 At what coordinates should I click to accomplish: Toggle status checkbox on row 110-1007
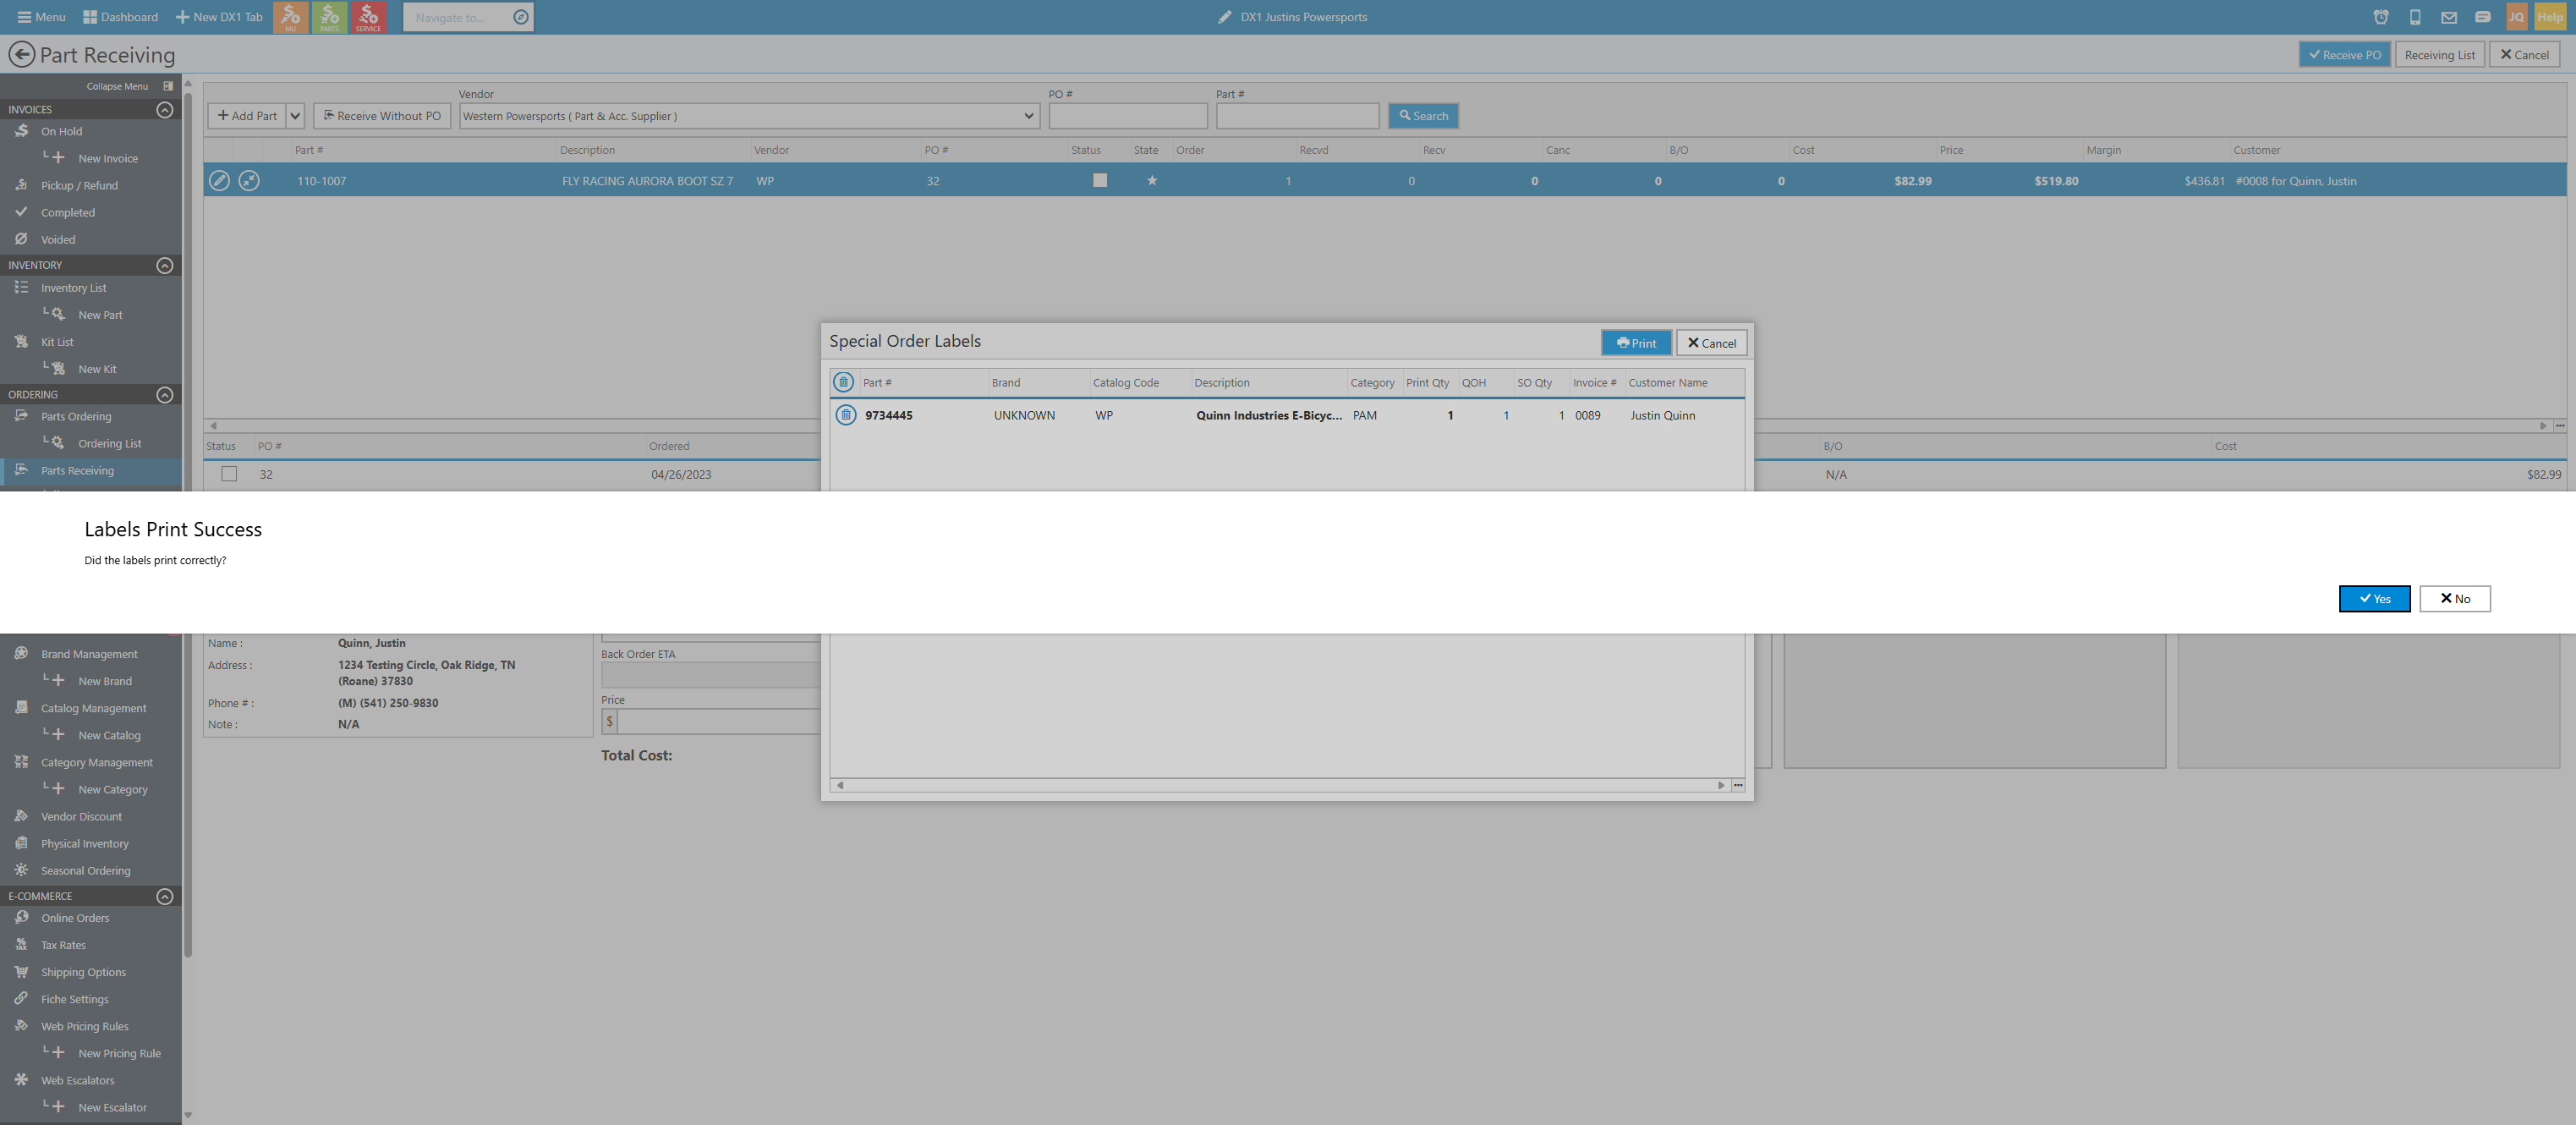pyautogui.click(x=1100, y=181)
